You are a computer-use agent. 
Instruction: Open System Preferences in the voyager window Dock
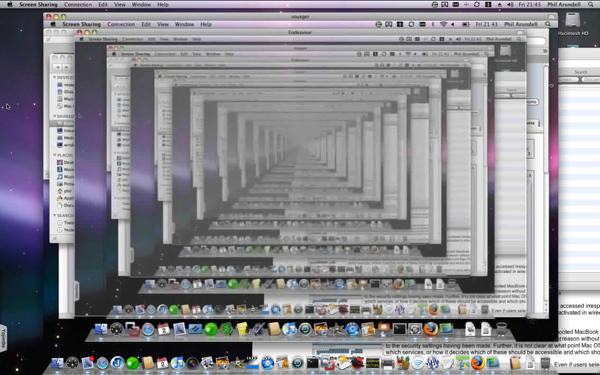[415, 329]
